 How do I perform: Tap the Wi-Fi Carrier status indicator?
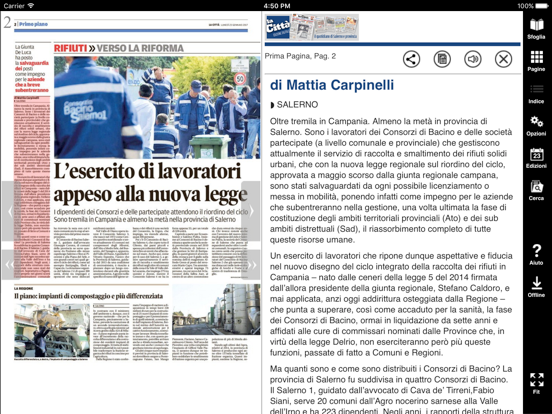point(19,6)
